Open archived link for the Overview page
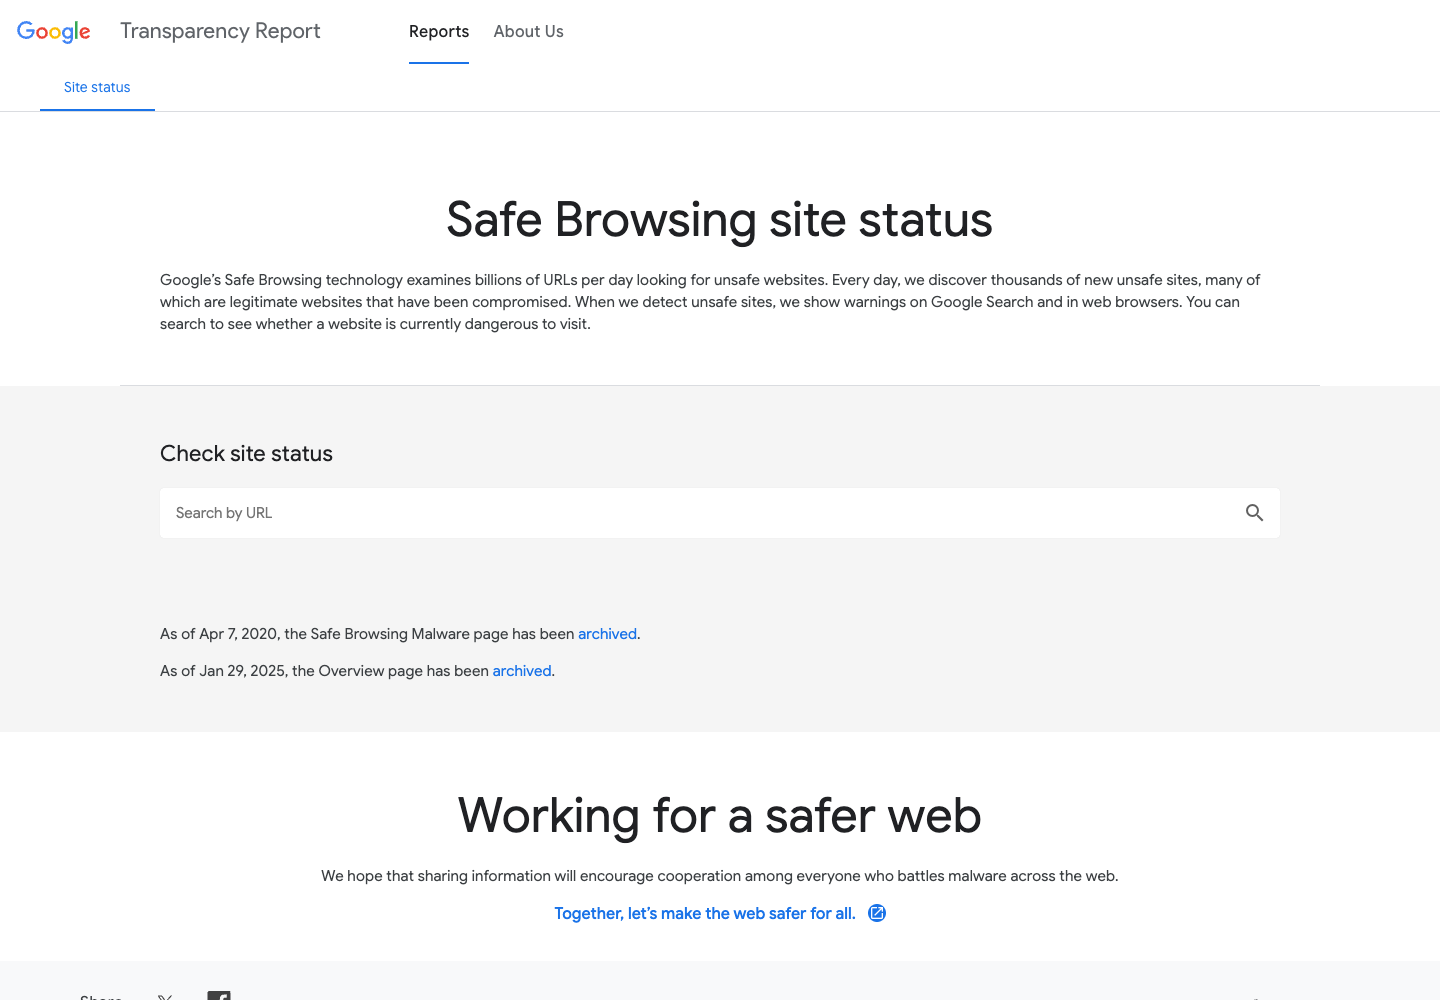1440x1000 pixels. [522, 671]
